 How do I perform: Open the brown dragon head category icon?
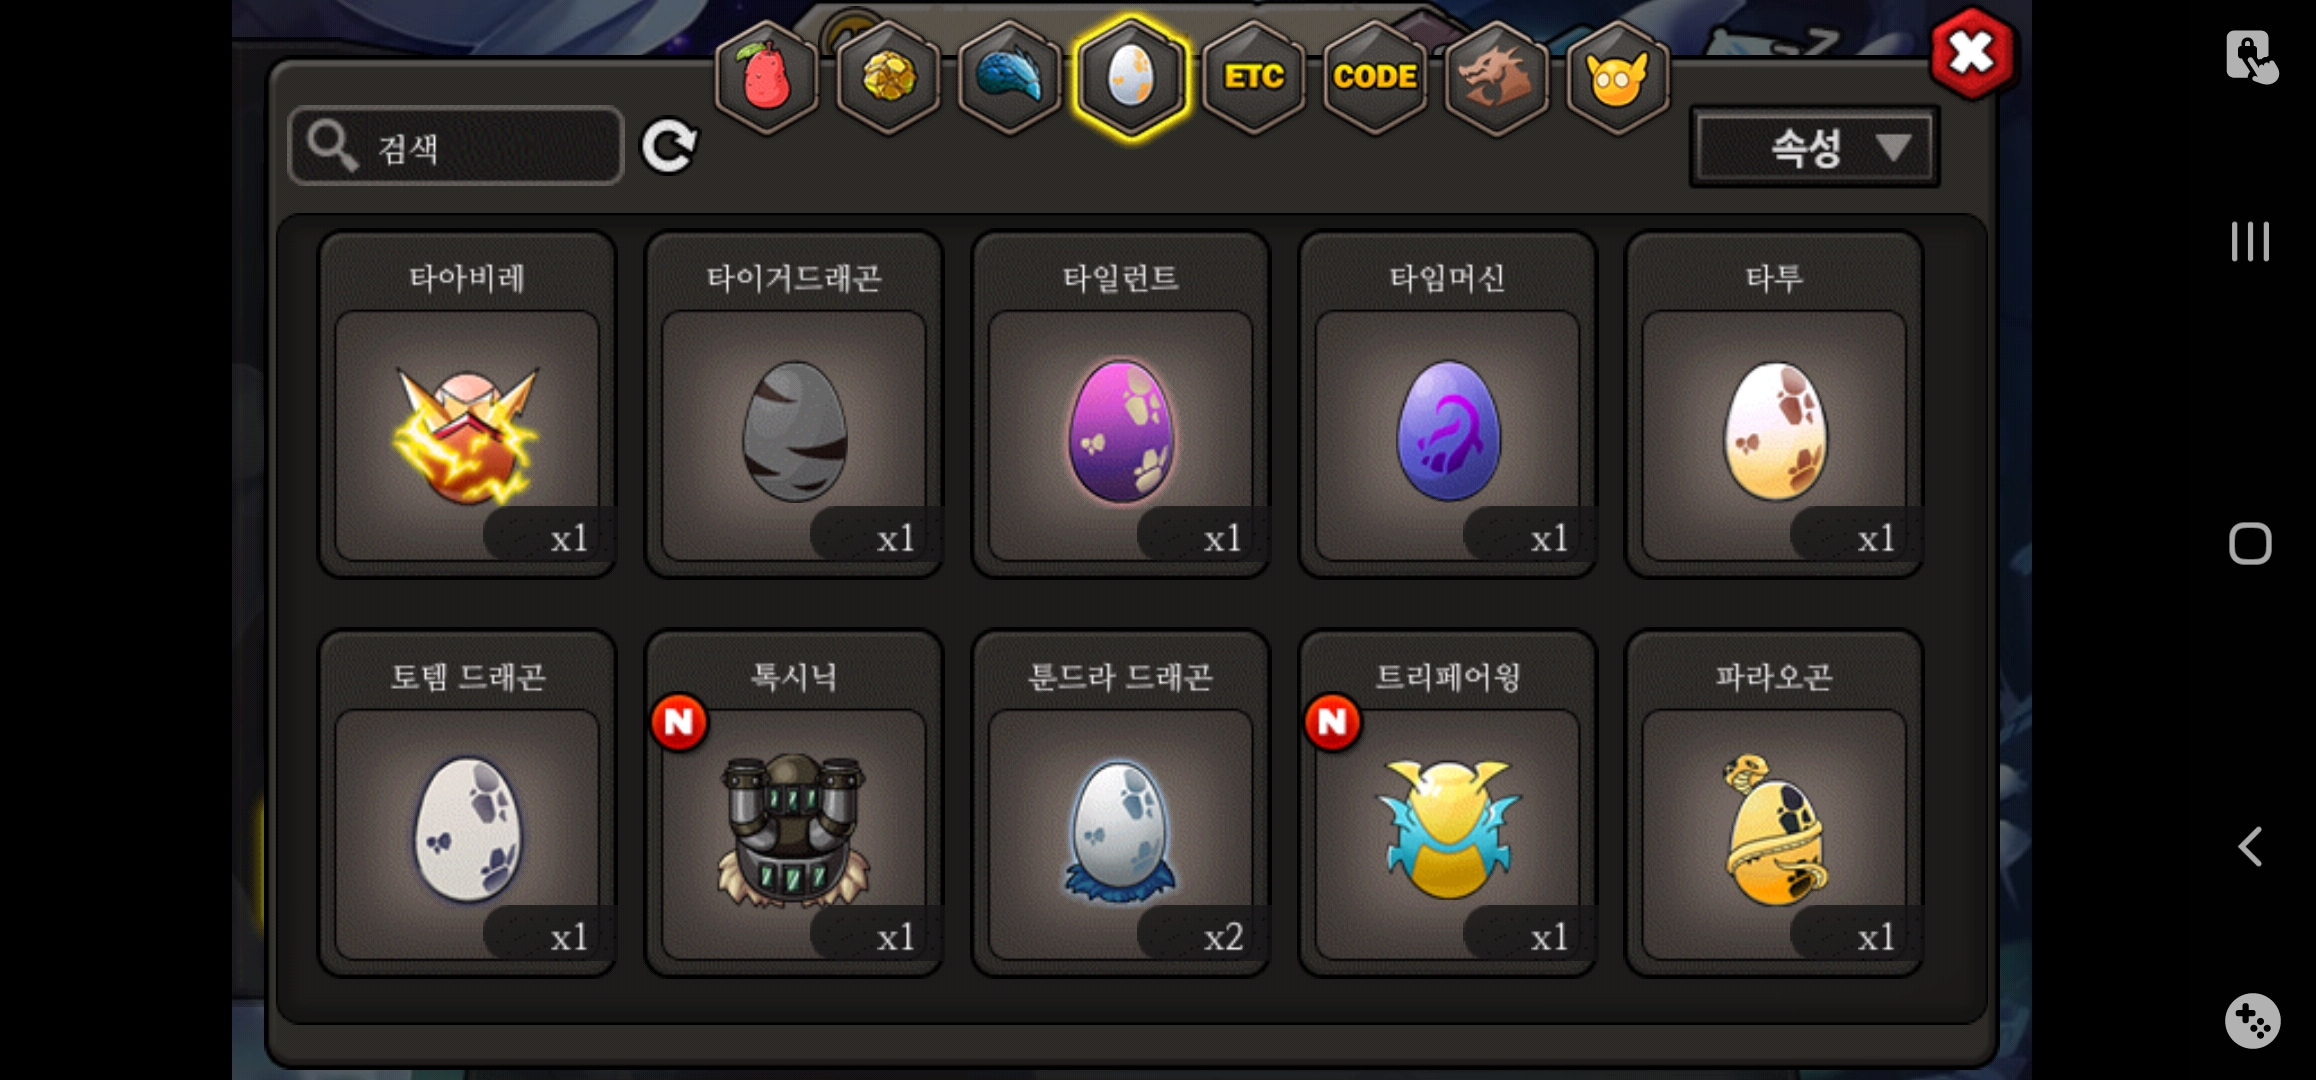point(1496,78)
